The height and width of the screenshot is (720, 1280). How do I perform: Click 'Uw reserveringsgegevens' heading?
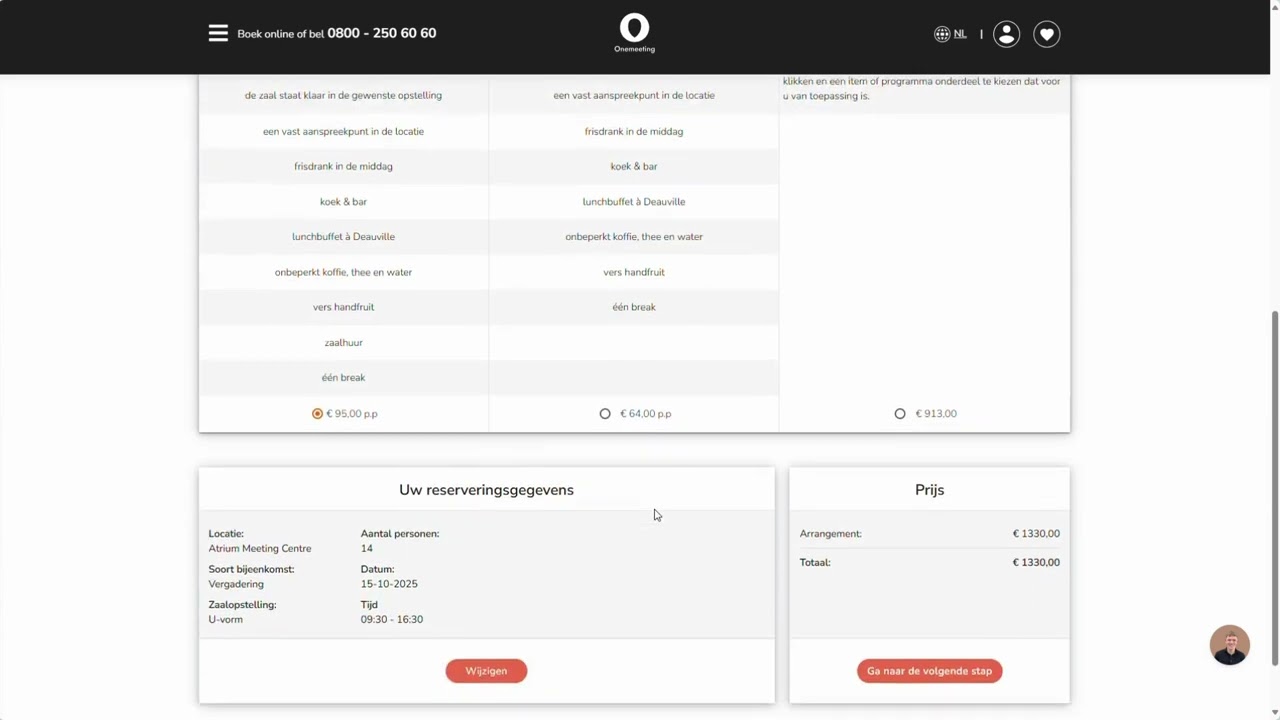click(486, 490)
